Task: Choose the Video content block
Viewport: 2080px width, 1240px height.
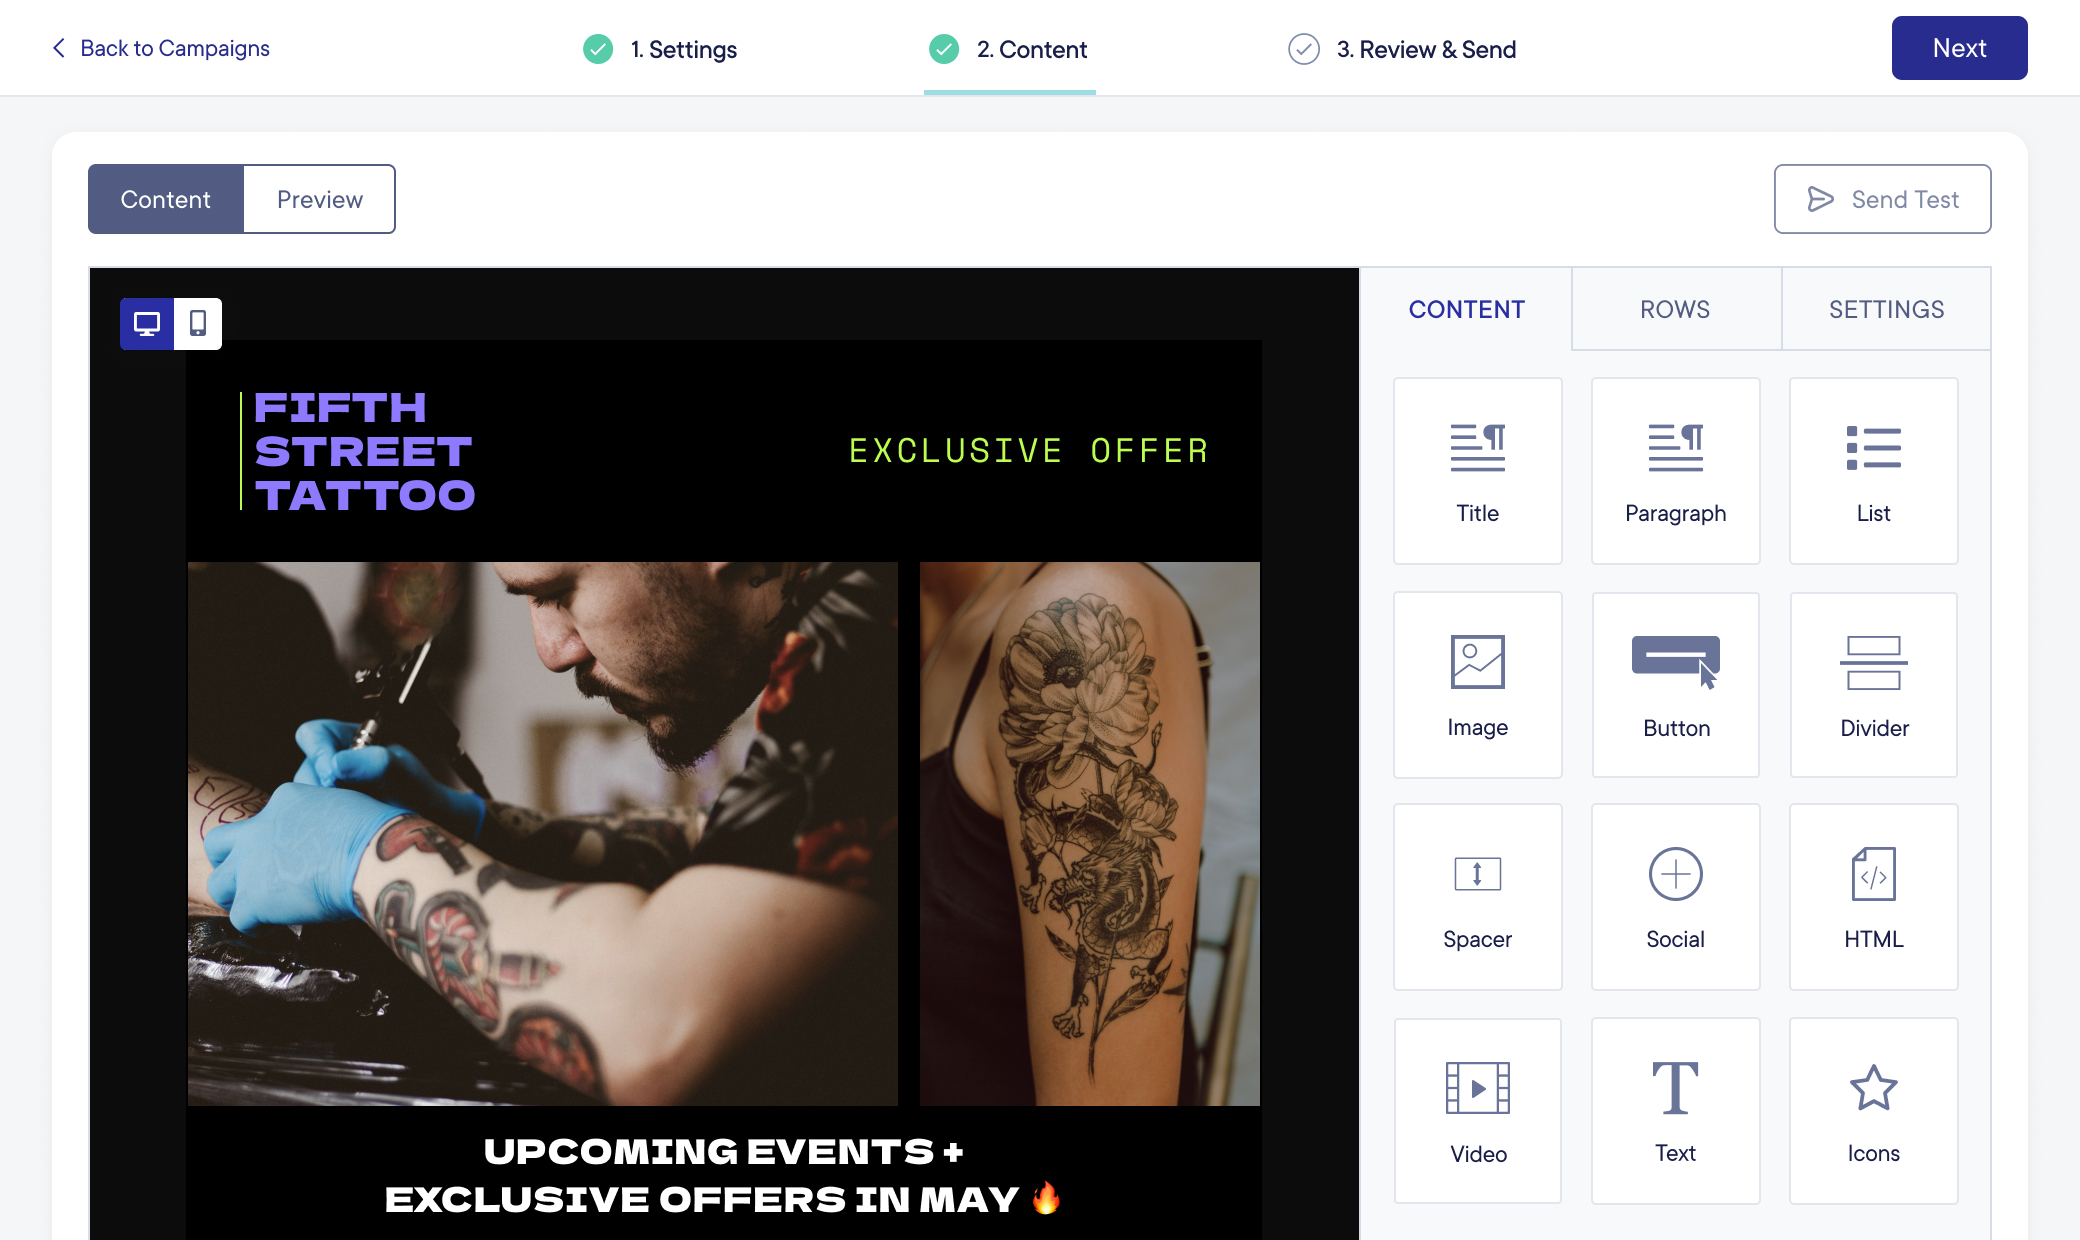Action: tap(1477, 1111)
